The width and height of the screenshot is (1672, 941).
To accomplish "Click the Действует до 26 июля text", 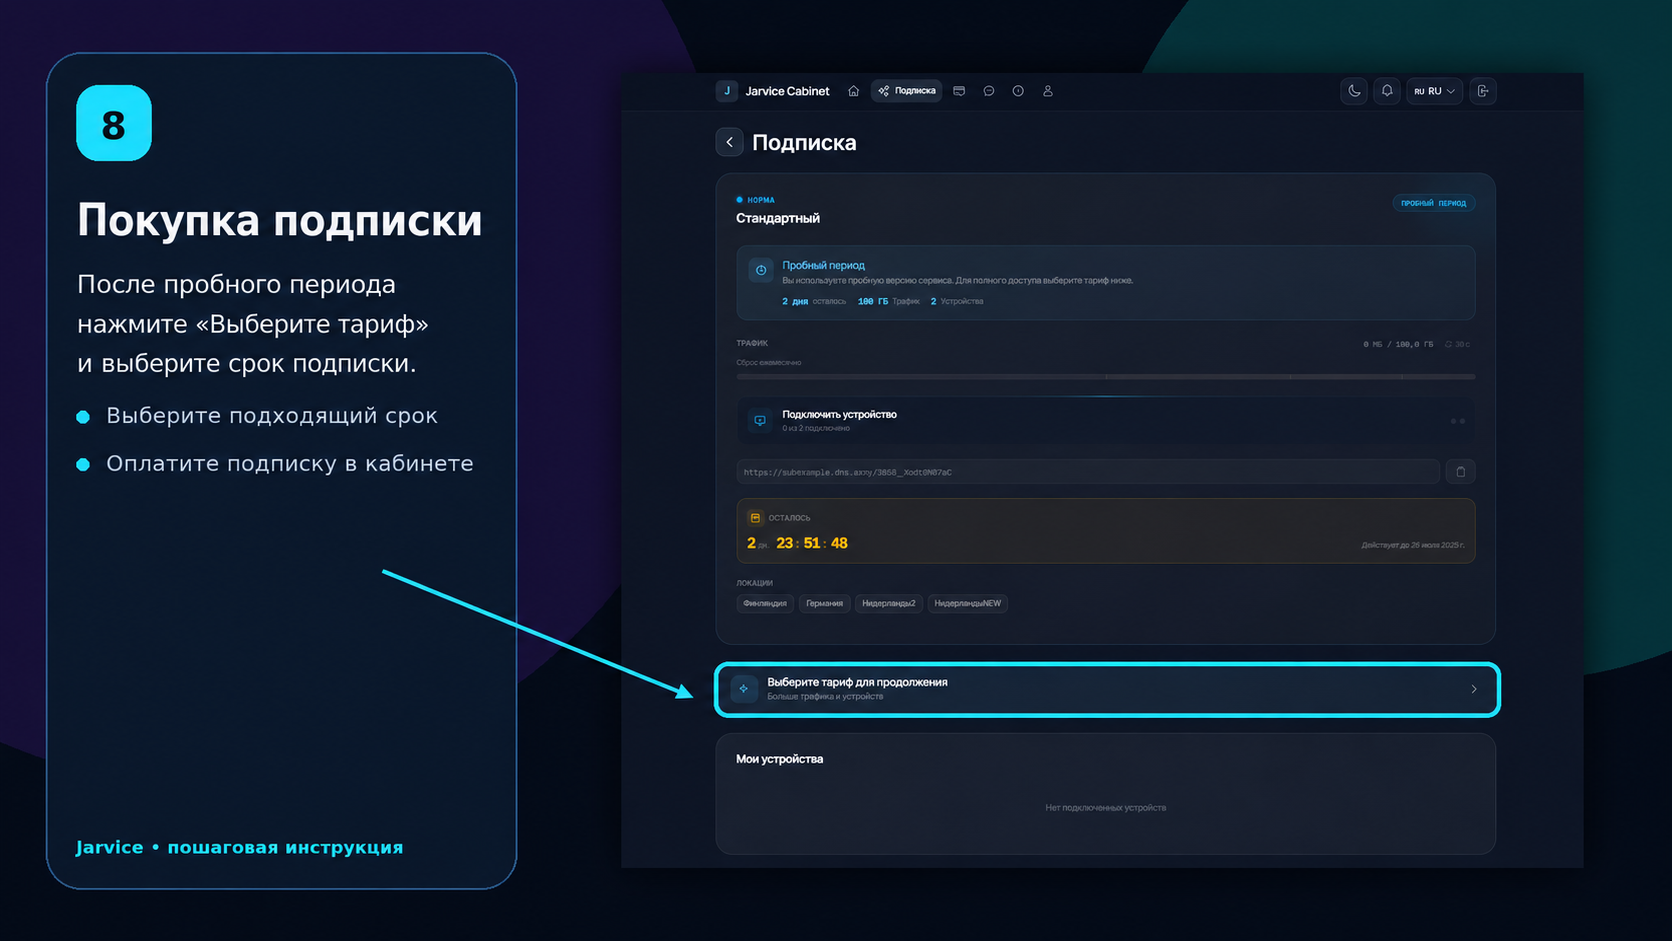I will pos(1412,545).
